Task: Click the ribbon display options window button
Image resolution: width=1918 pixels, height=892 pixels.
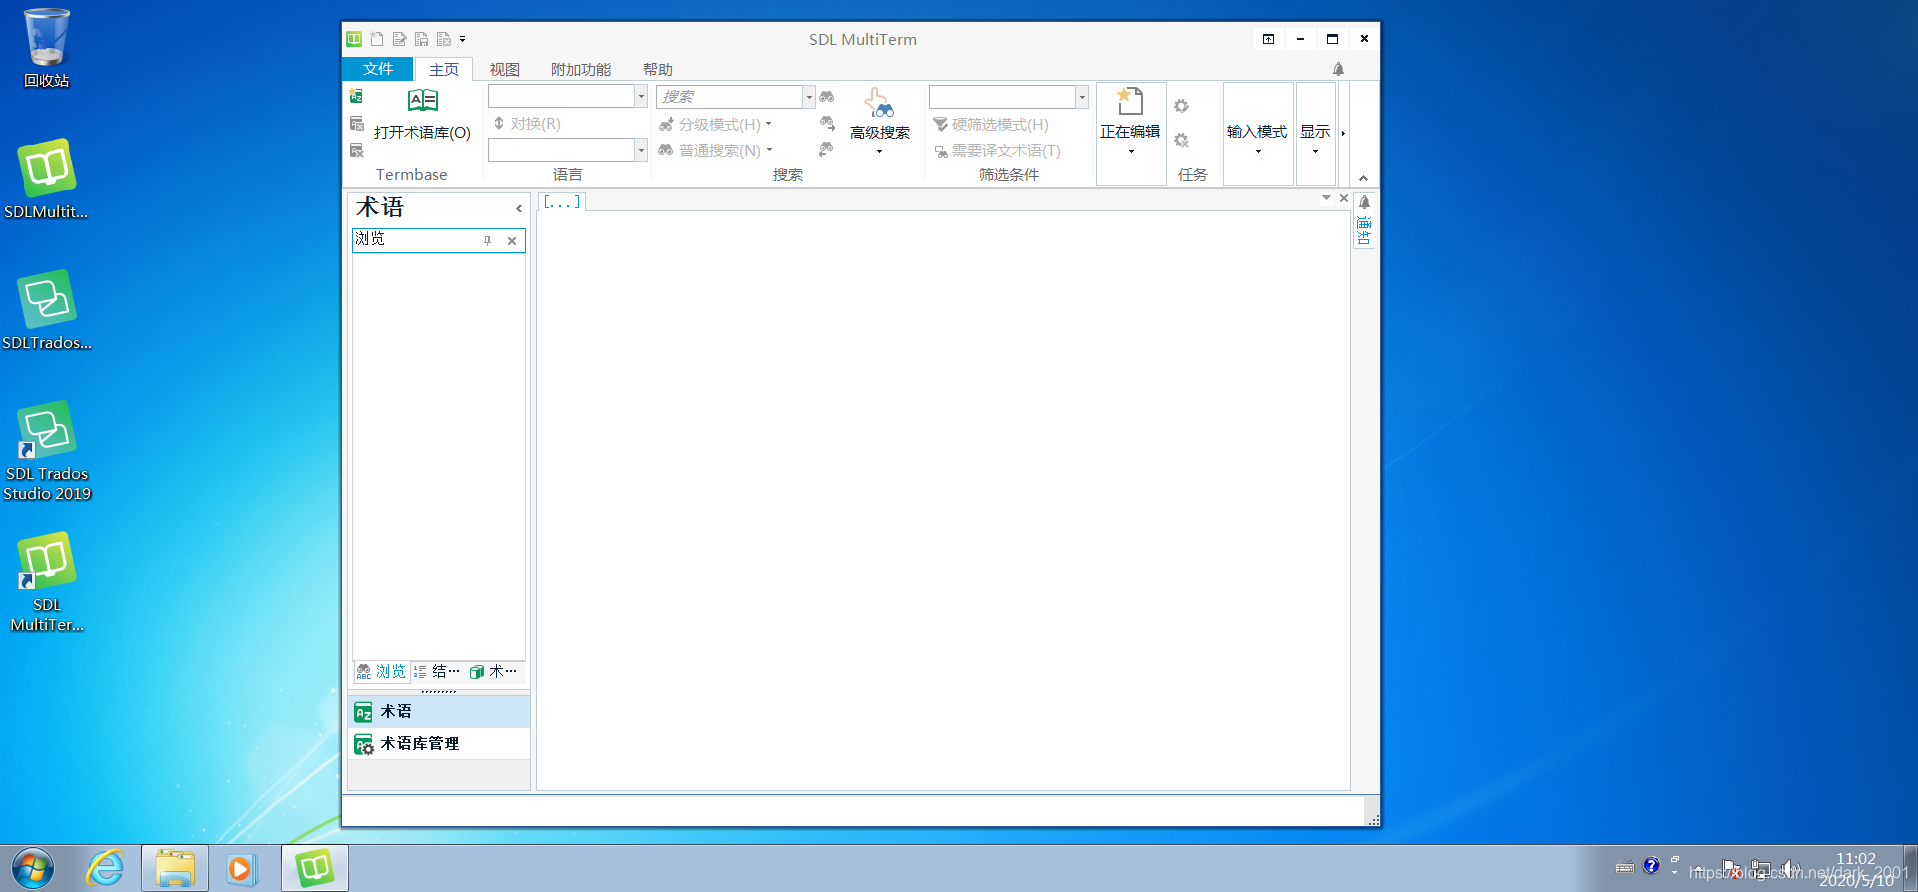Action: [1268, 39]
